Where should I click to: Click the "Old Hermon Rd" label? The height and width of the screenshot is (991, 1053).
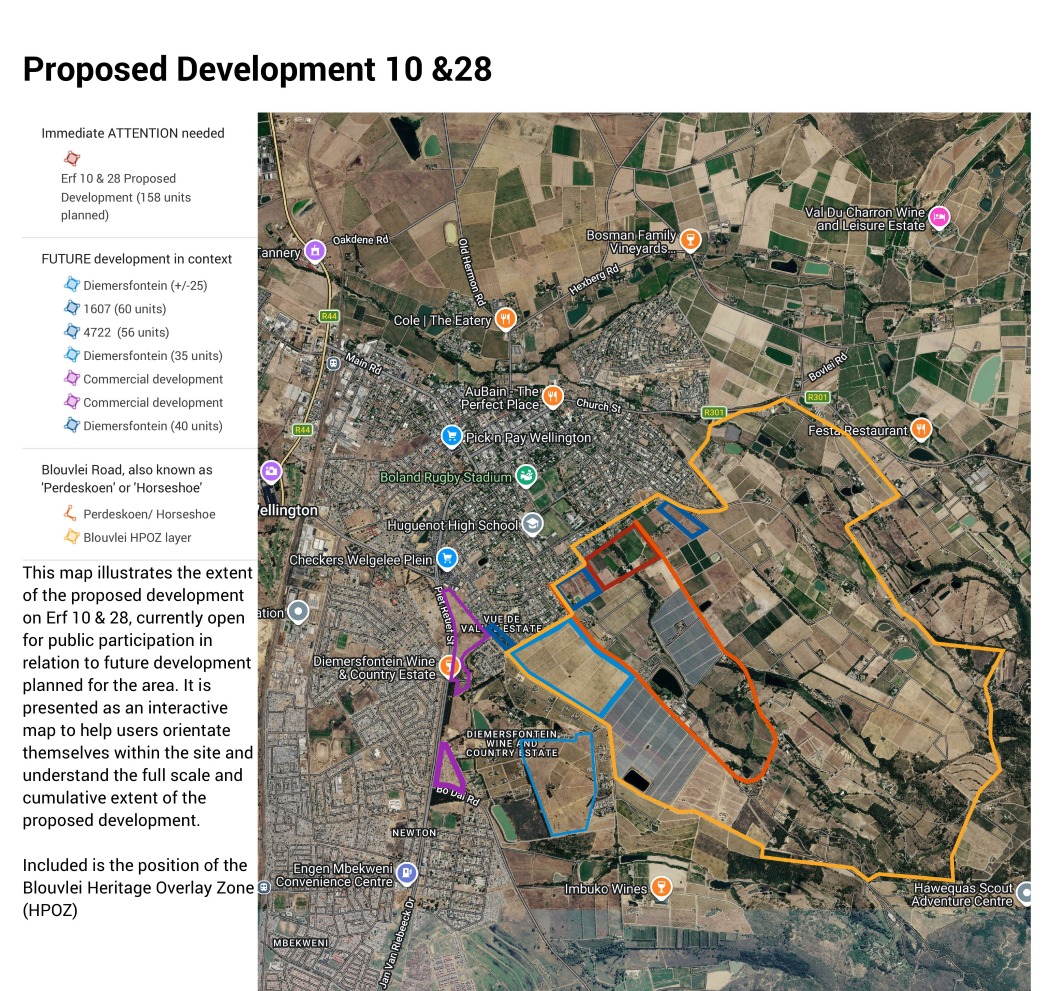pos(471,272)
